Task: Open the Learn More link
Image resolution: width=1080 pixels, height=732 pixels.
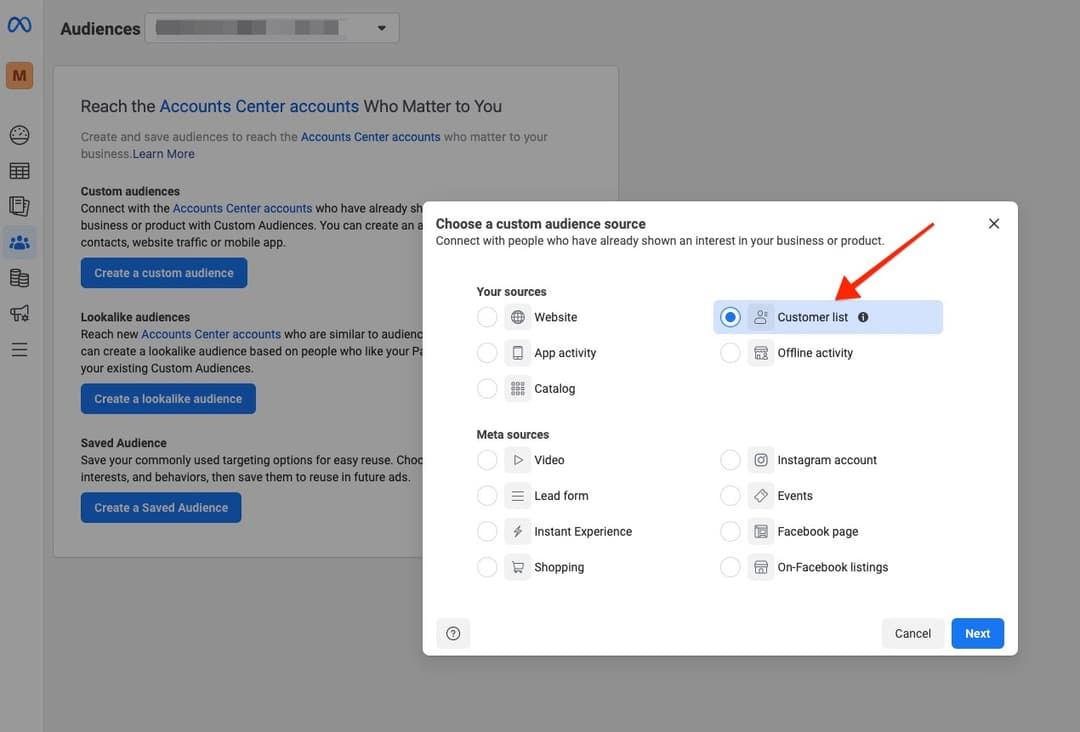Action: coord(164,154)
